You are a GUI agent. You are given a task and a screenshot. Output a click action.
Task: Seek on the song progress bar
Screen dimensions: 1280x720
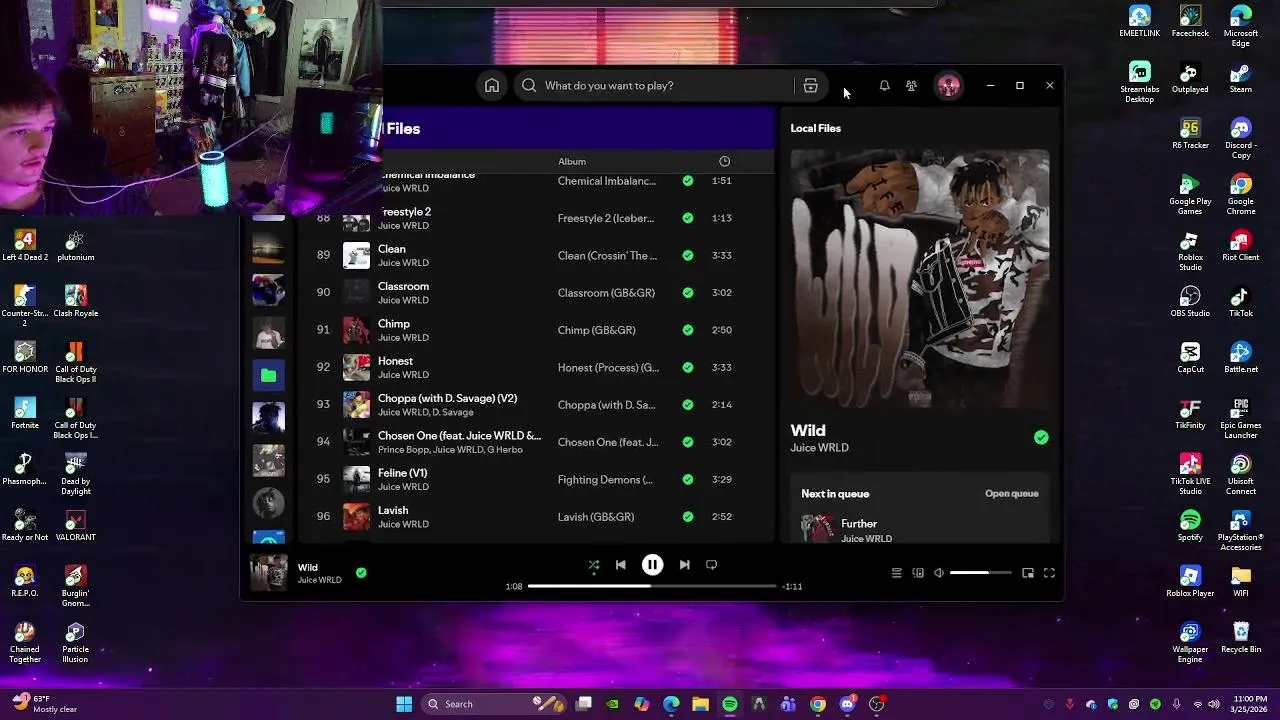(652, 586)
